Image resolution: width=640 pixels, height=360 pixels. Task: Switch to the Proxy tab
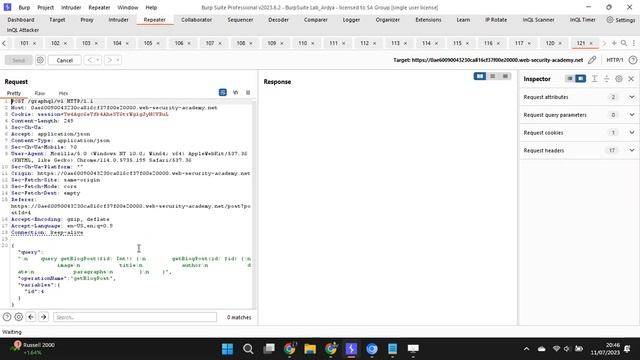point(87,20)
